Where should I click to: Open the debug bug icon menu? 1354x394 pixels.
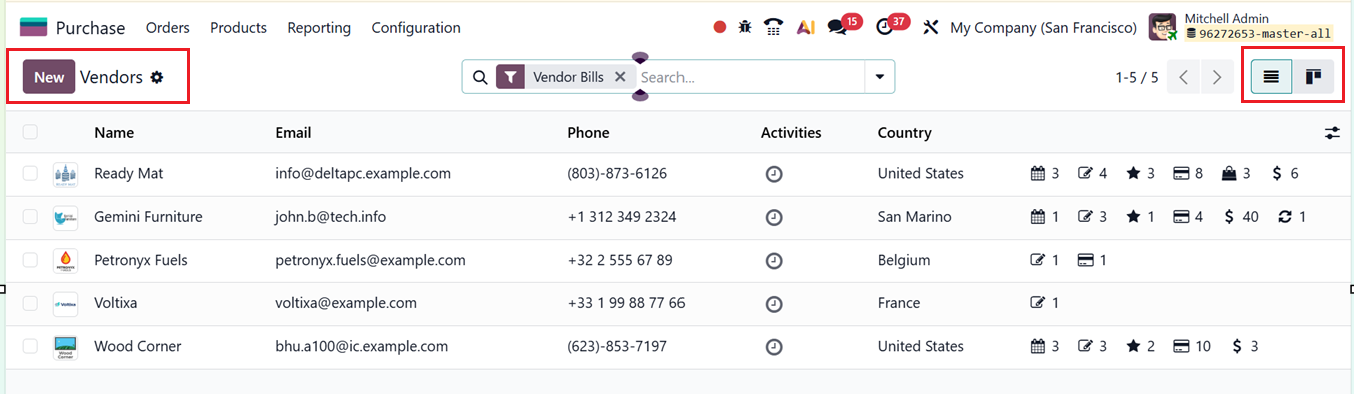point(745,28)
